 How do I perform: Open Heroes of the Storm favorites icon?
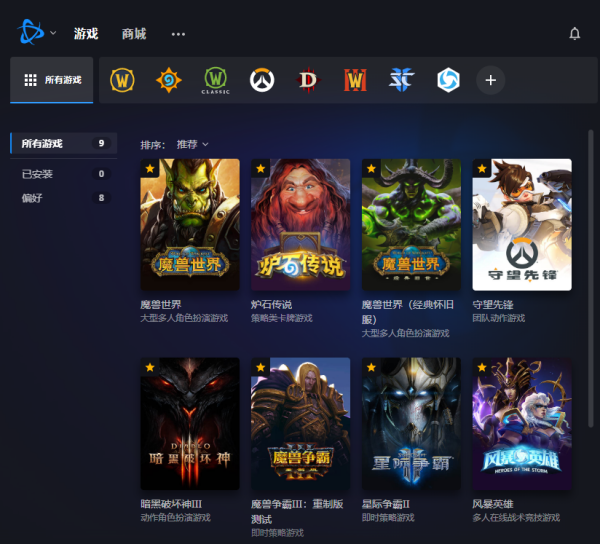click(x=448, y=80)
